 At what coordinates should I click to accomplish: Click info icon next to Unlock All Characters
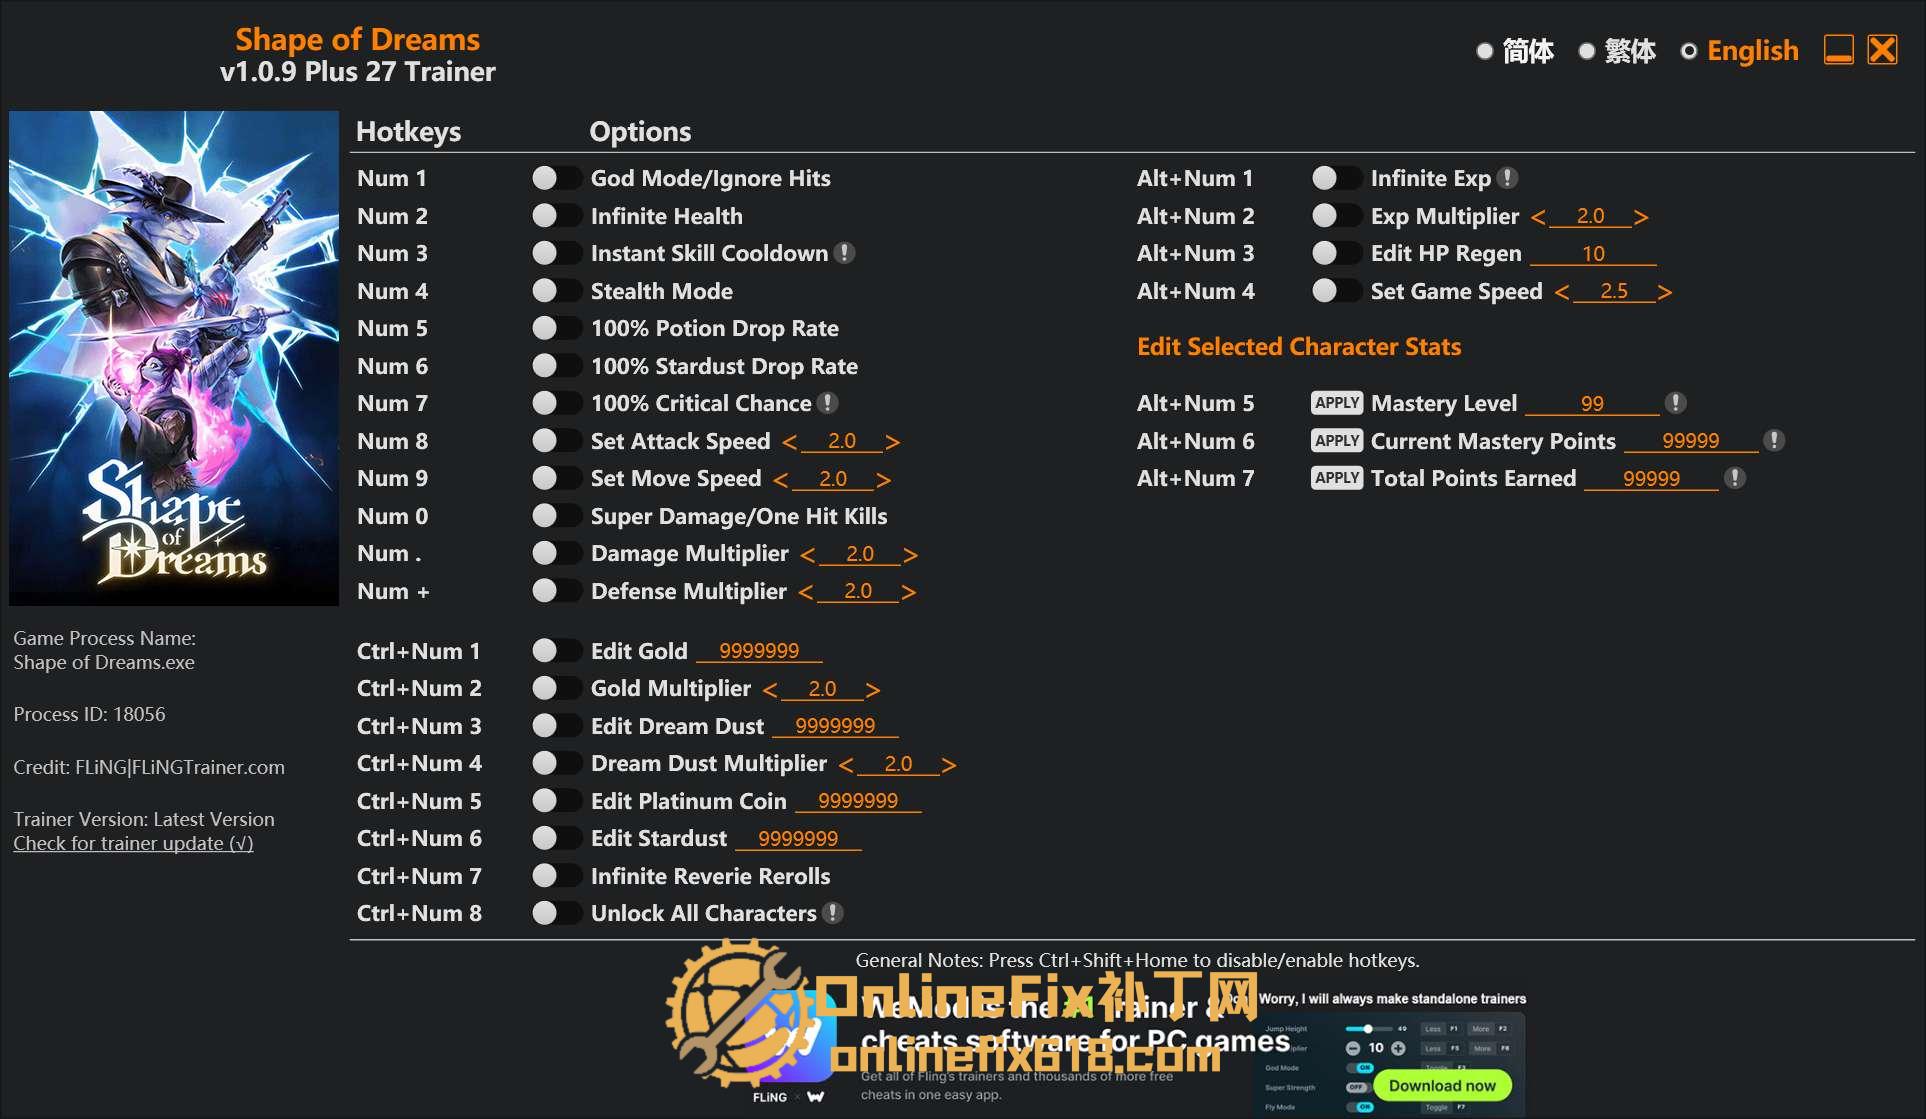click(833, 913)
